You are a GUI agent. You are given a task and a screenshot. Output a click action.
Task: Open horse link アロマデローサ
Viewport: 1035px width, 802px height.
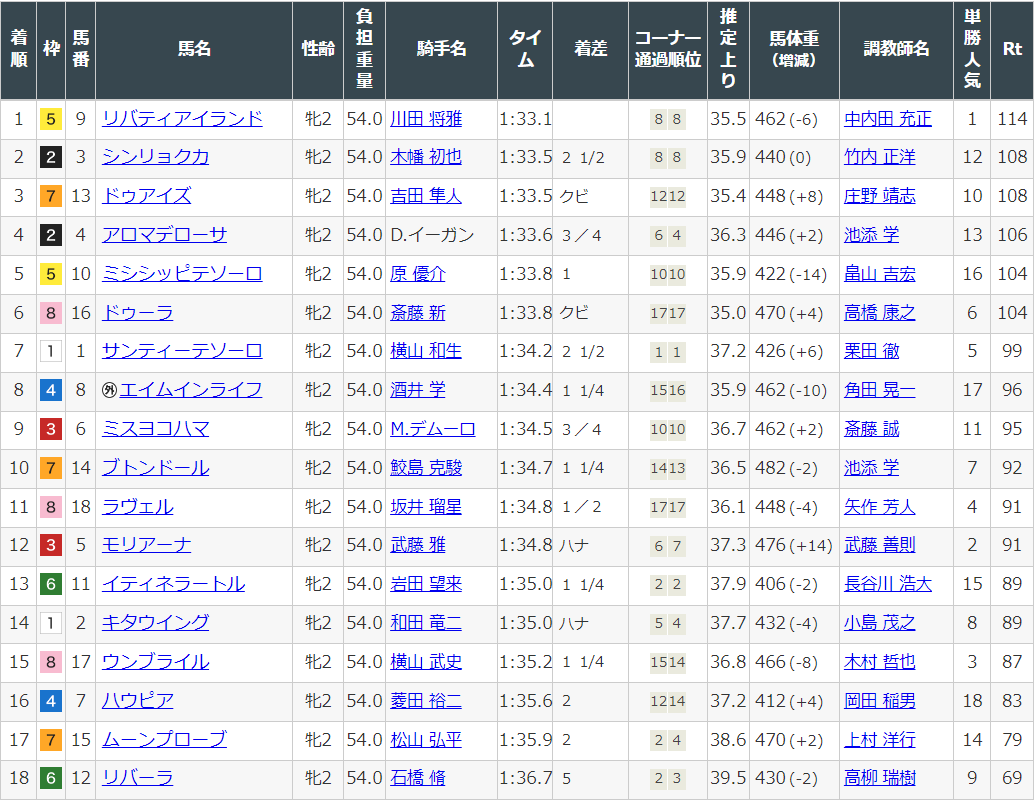(164, 235)
